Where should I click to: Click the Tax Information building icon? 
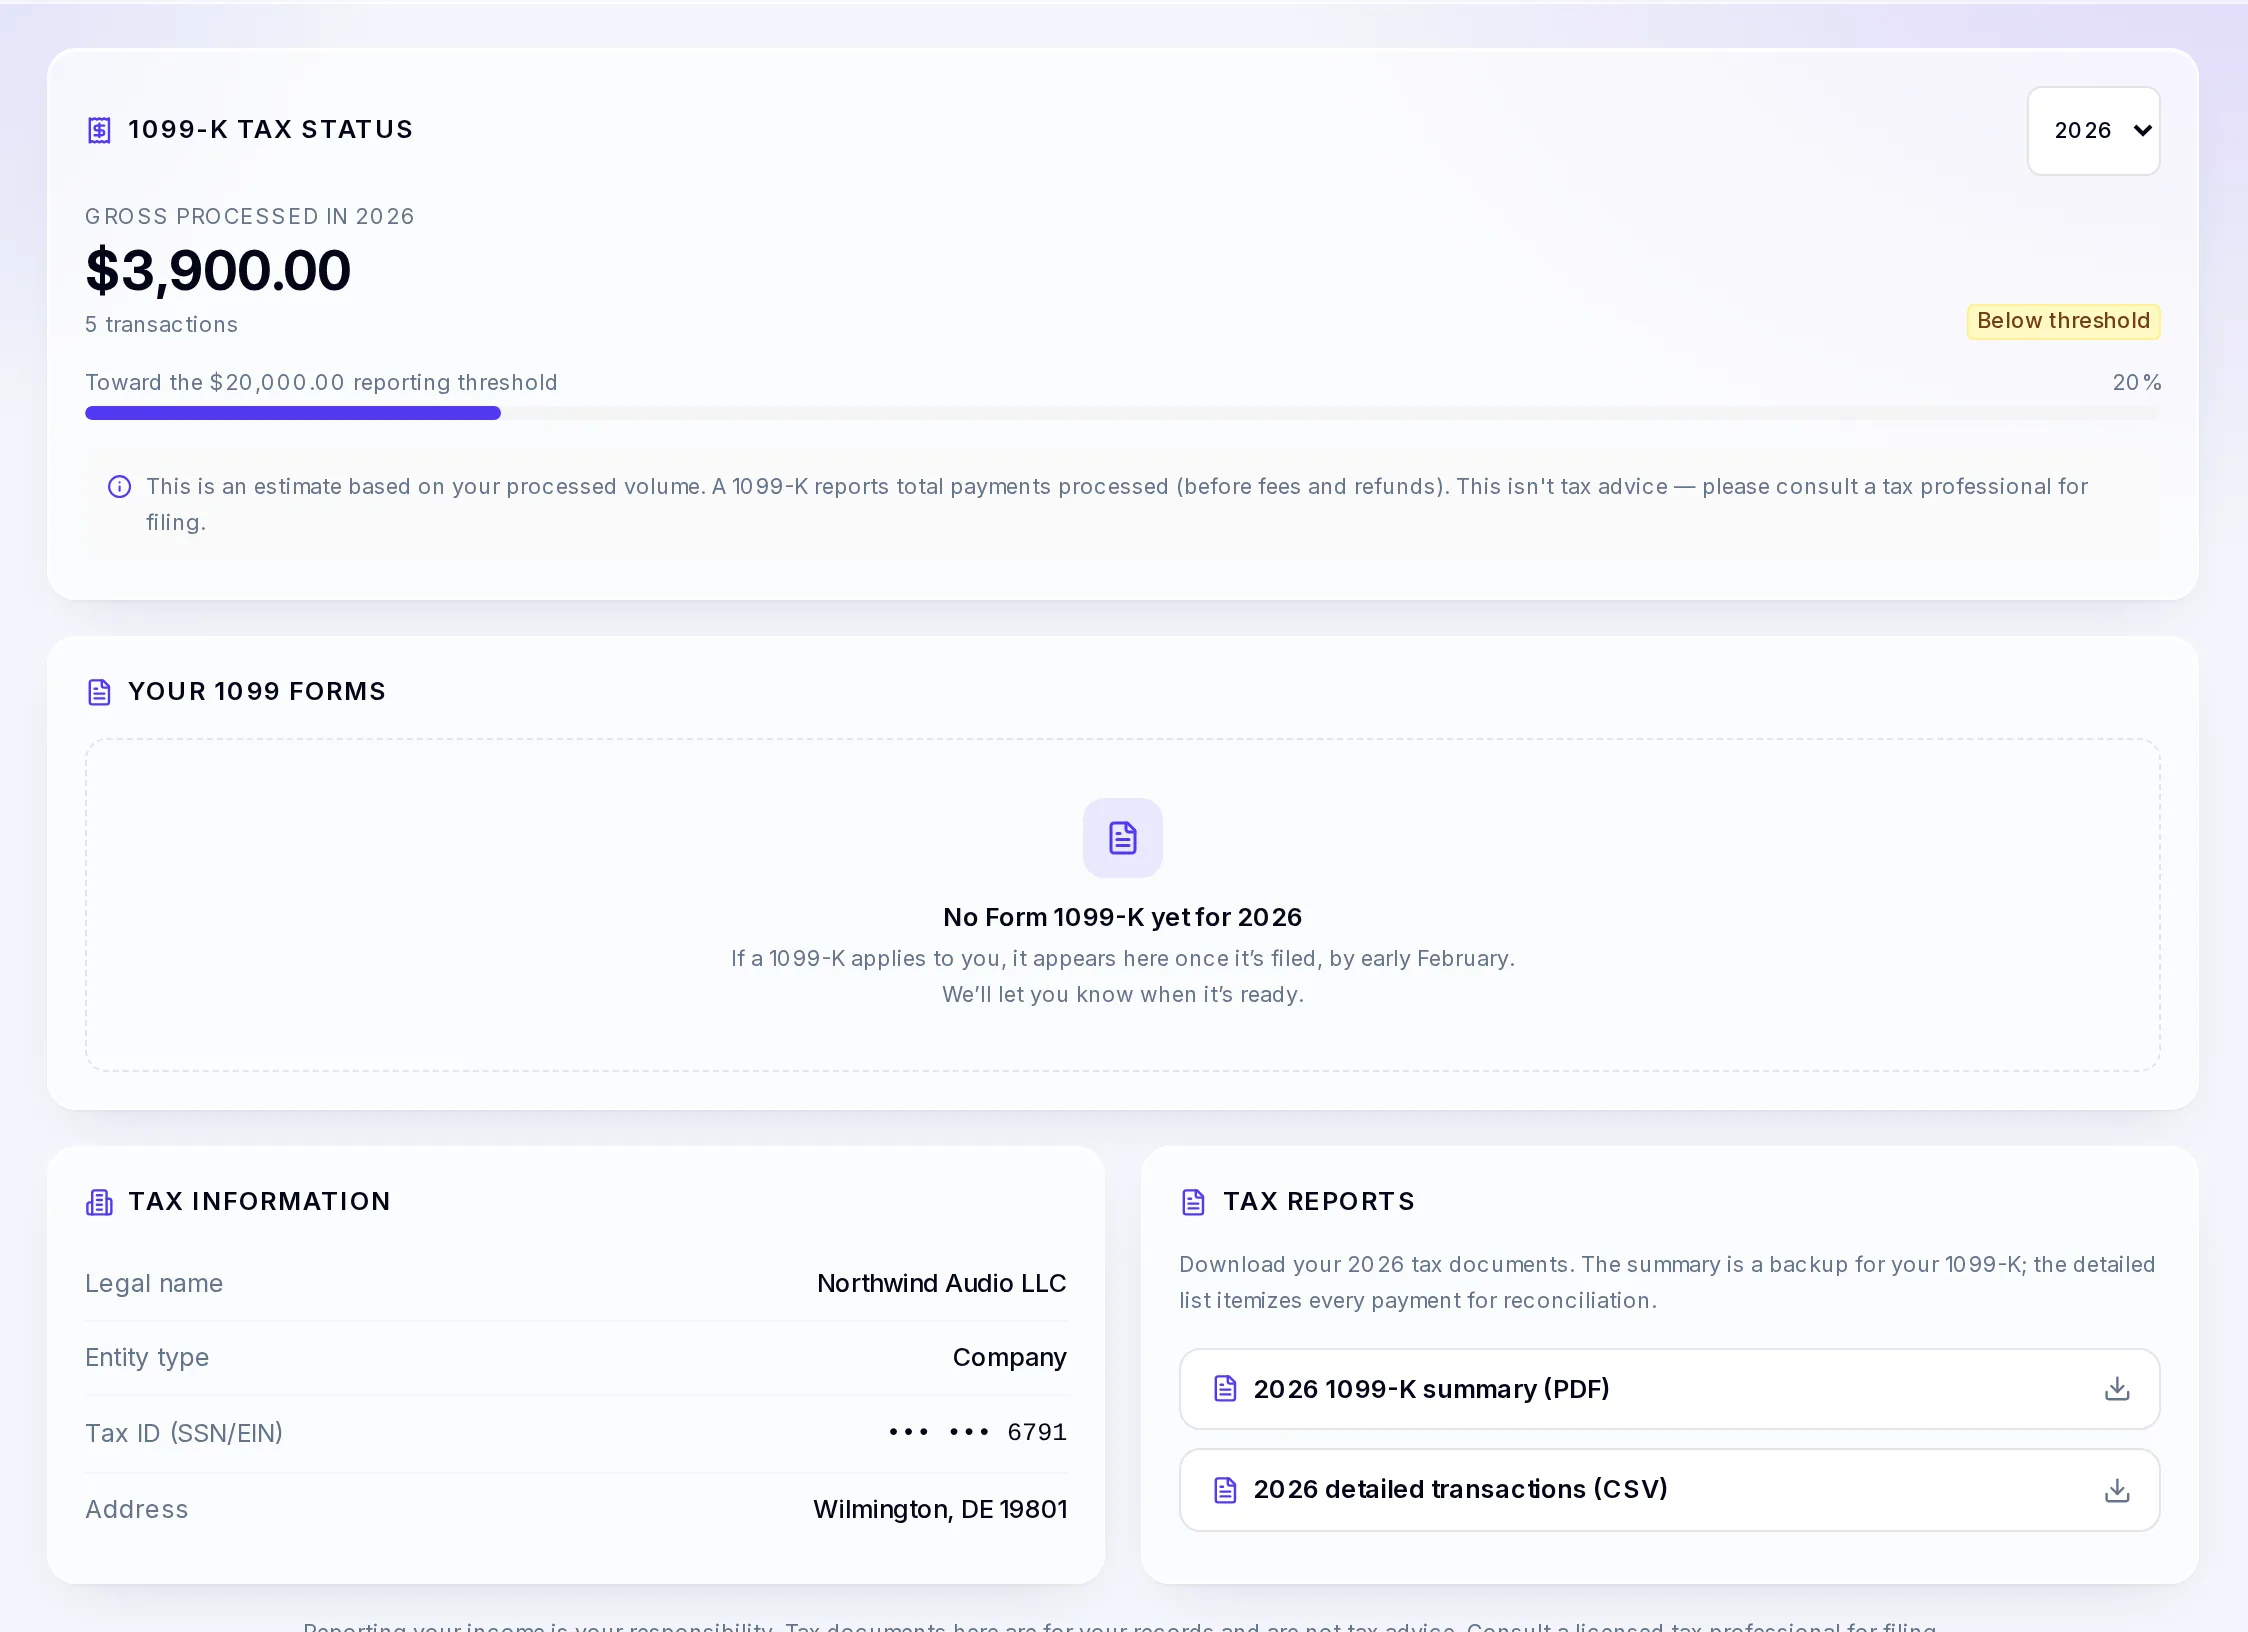[99, 1202]
